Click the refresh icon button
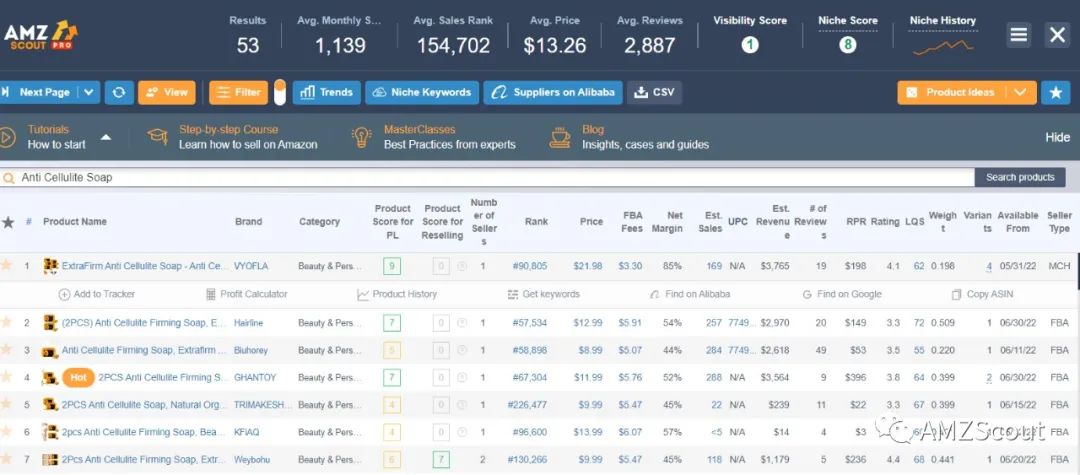 [x=119, y=92]
